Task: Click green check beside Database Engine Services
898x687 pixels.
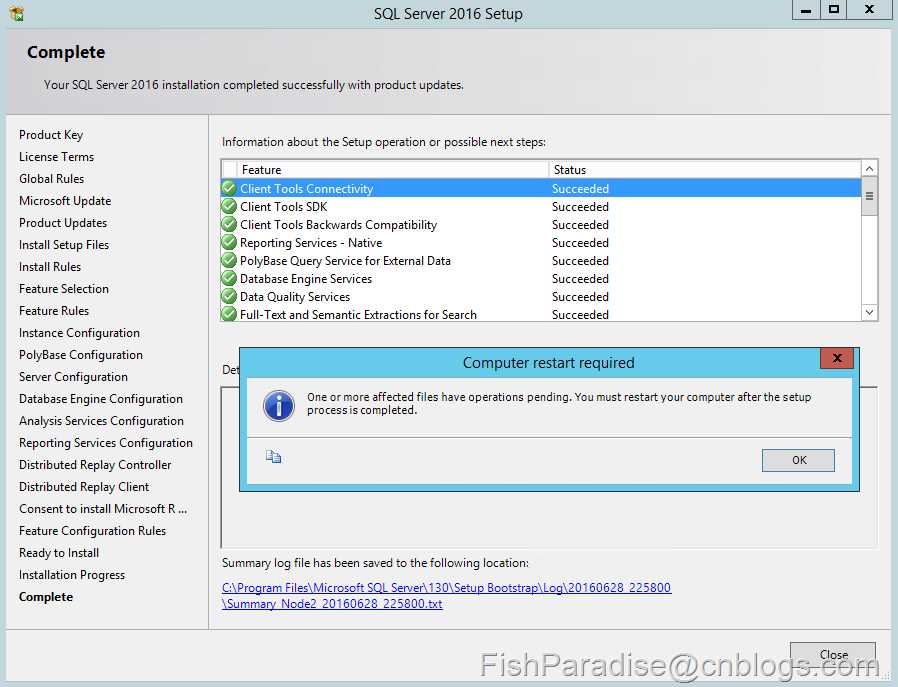Action: click(x=229, y=278)
